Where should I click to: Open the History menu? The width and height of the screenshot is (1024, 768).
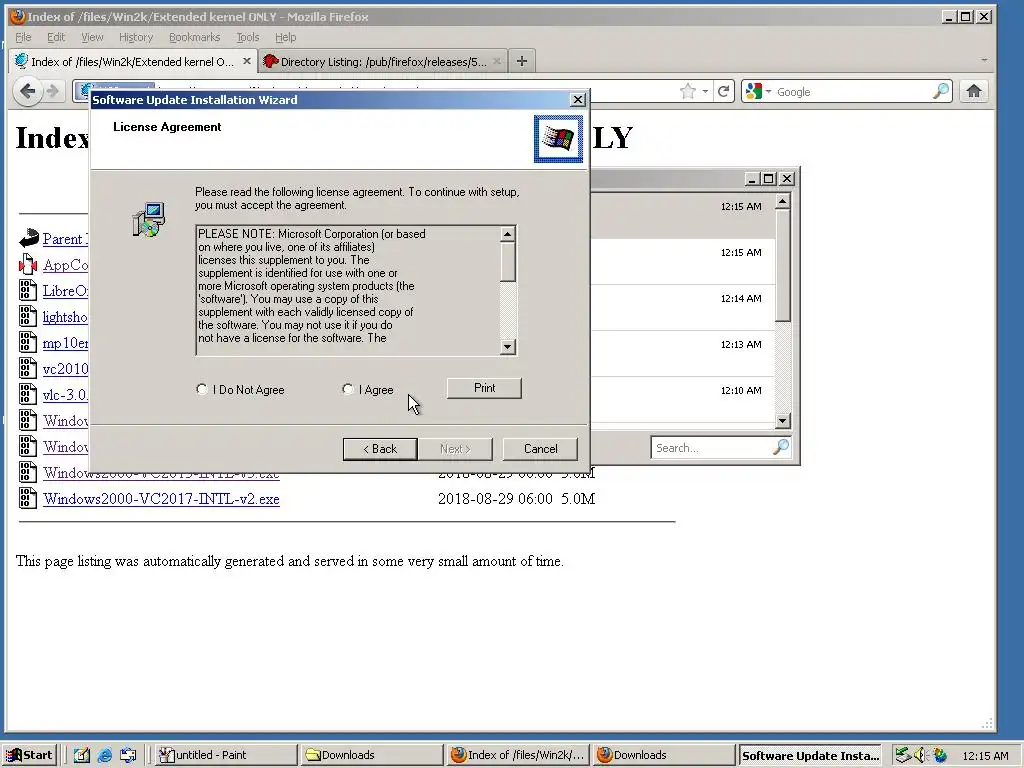(x=136, y=37)
